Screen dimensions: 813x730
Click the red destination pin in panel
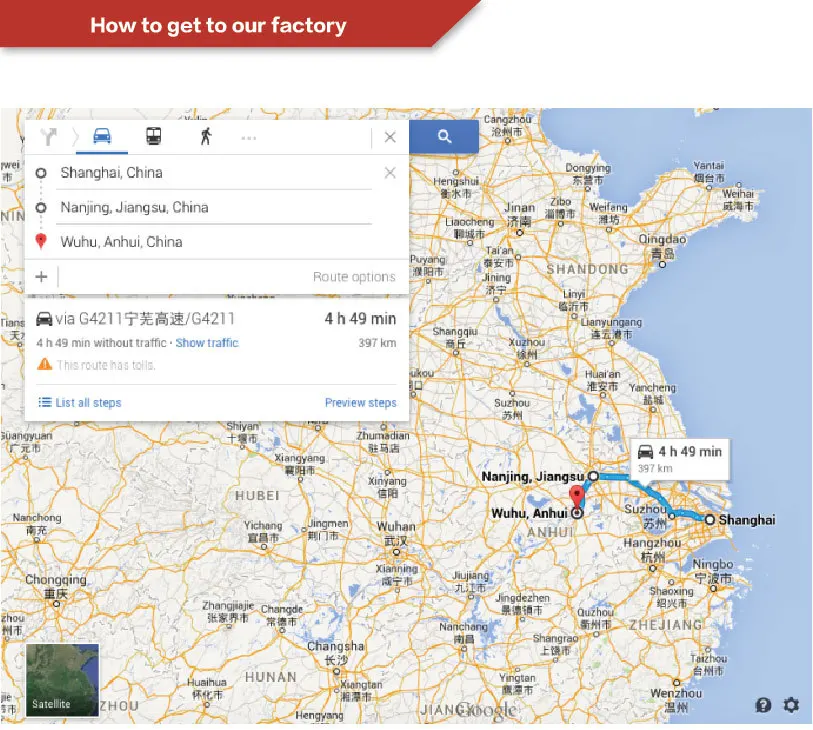tap(41, 241)
